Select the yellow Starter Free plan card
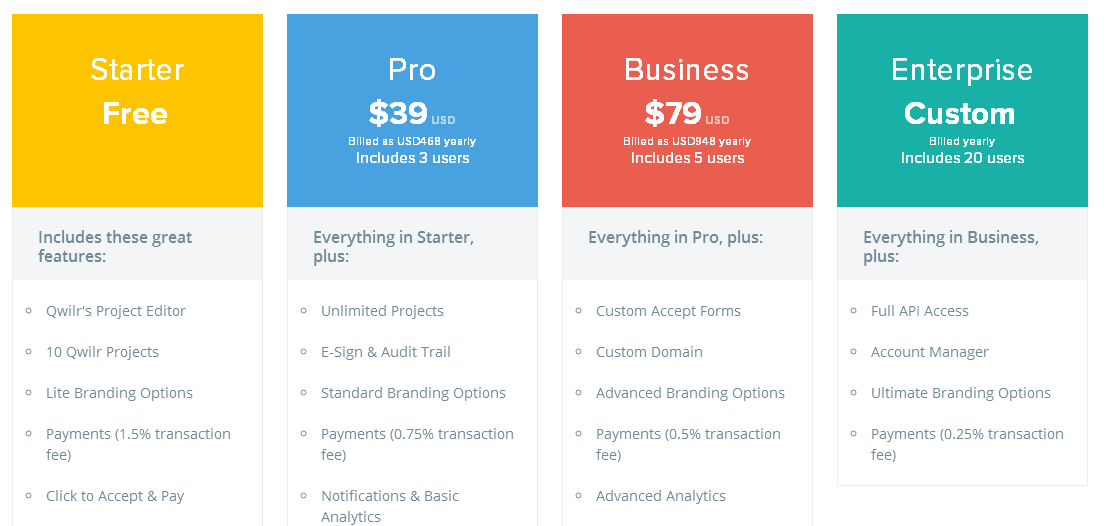This screenshot has width=1110, height=526. 137,110
